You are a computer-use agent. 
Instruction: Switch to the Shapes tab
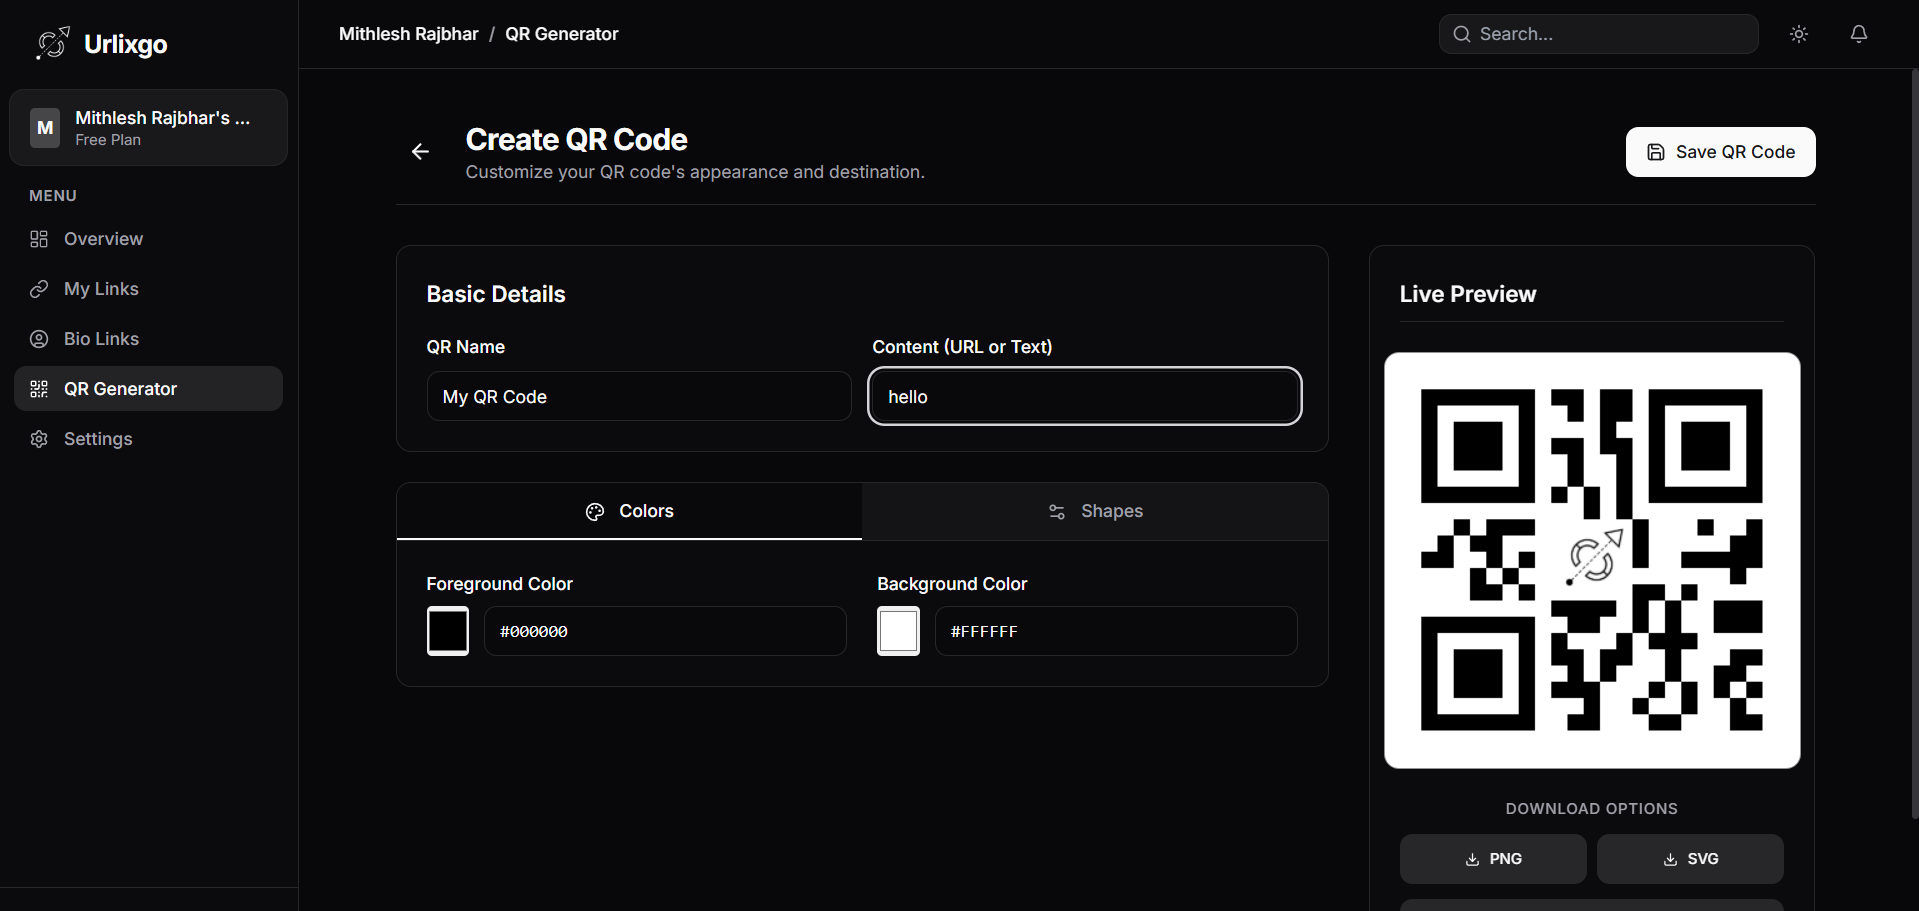(1095, 511)
